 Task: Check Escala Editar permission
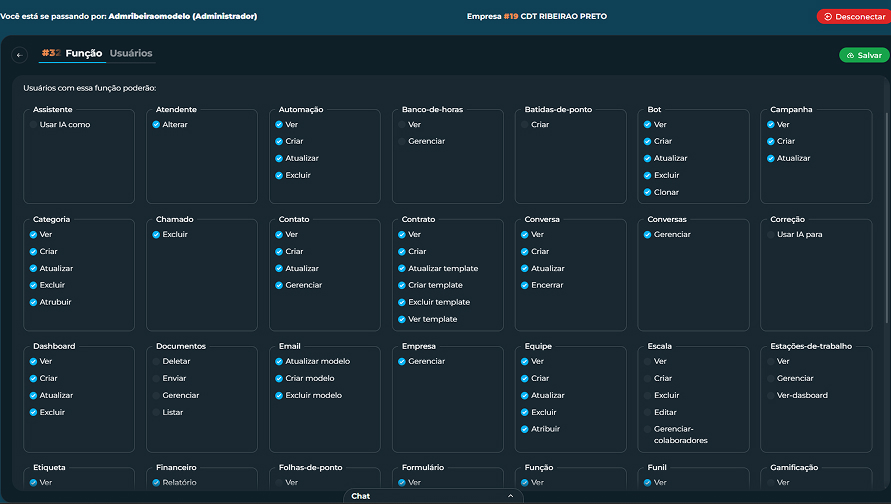(x=647, y=413)
